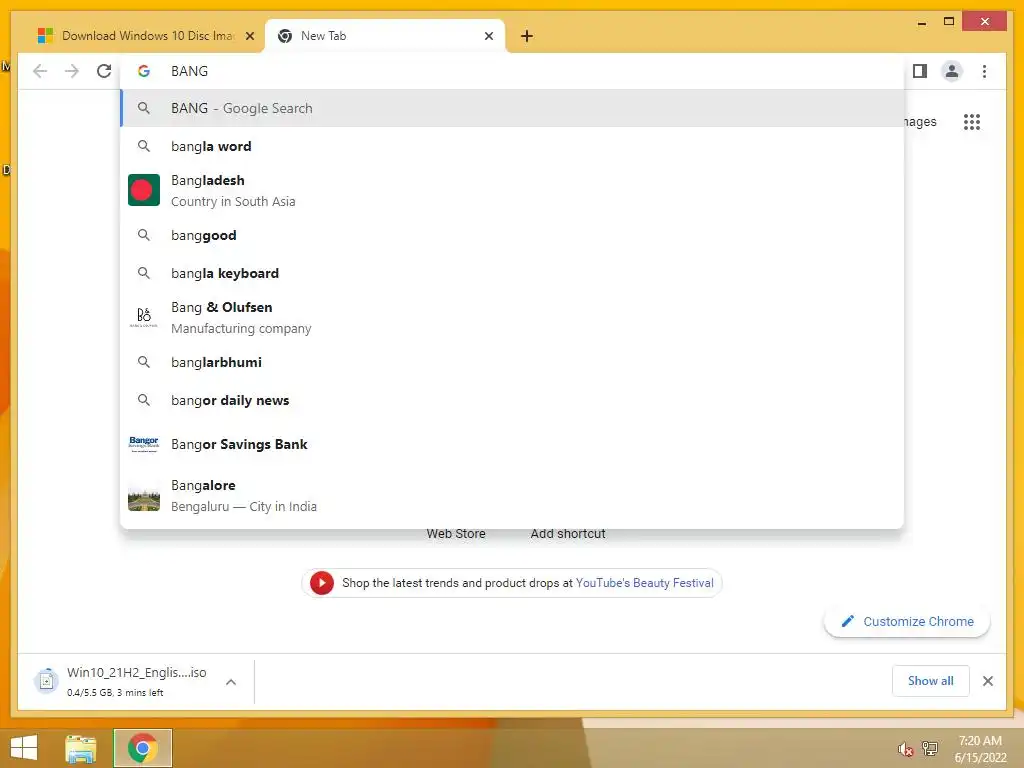Click the red YouTube play icon
Image resolution: width=1024 pixels, height=768 pixels.
click(321, 583)
